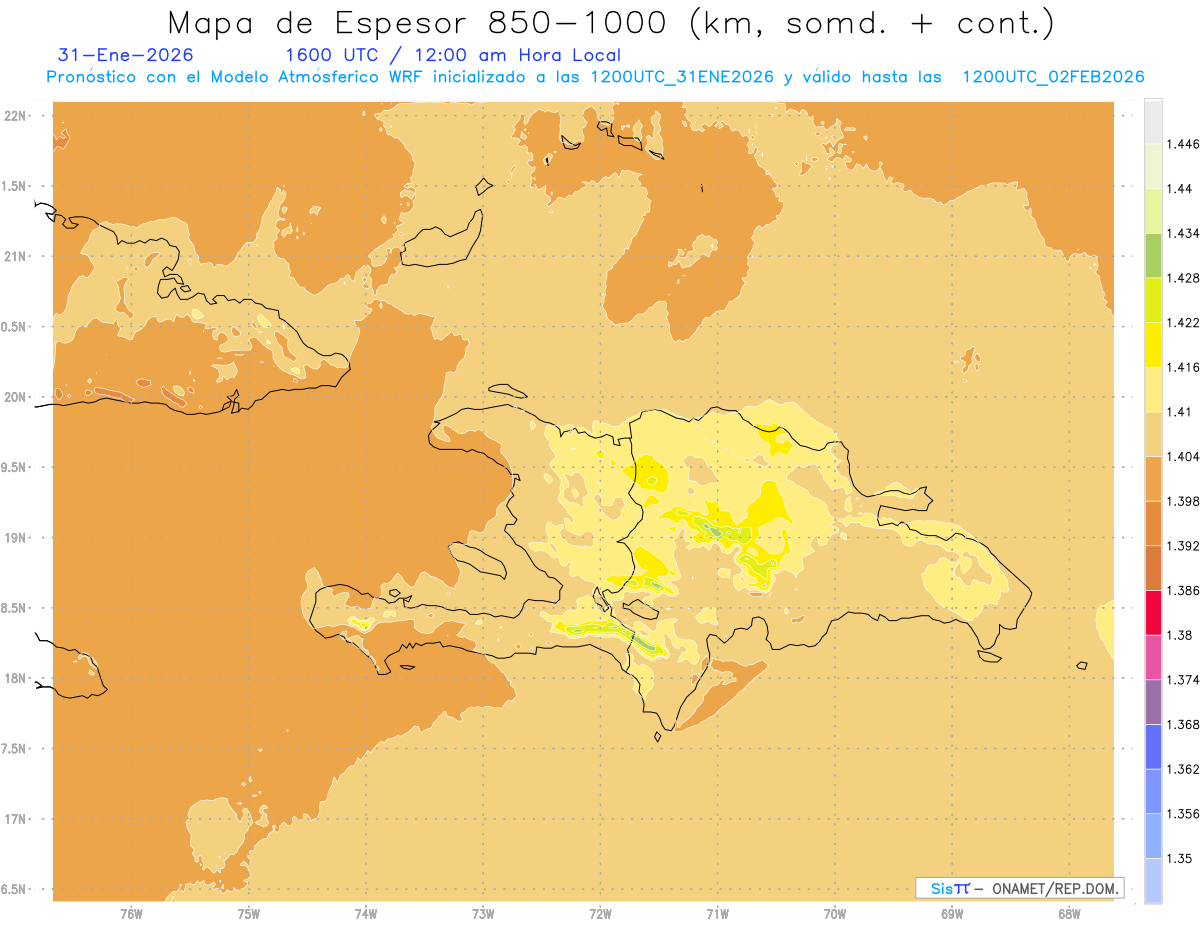1200x927 pixels.
Task: Click the '1.356' legend value
Action: (1184, 814)
